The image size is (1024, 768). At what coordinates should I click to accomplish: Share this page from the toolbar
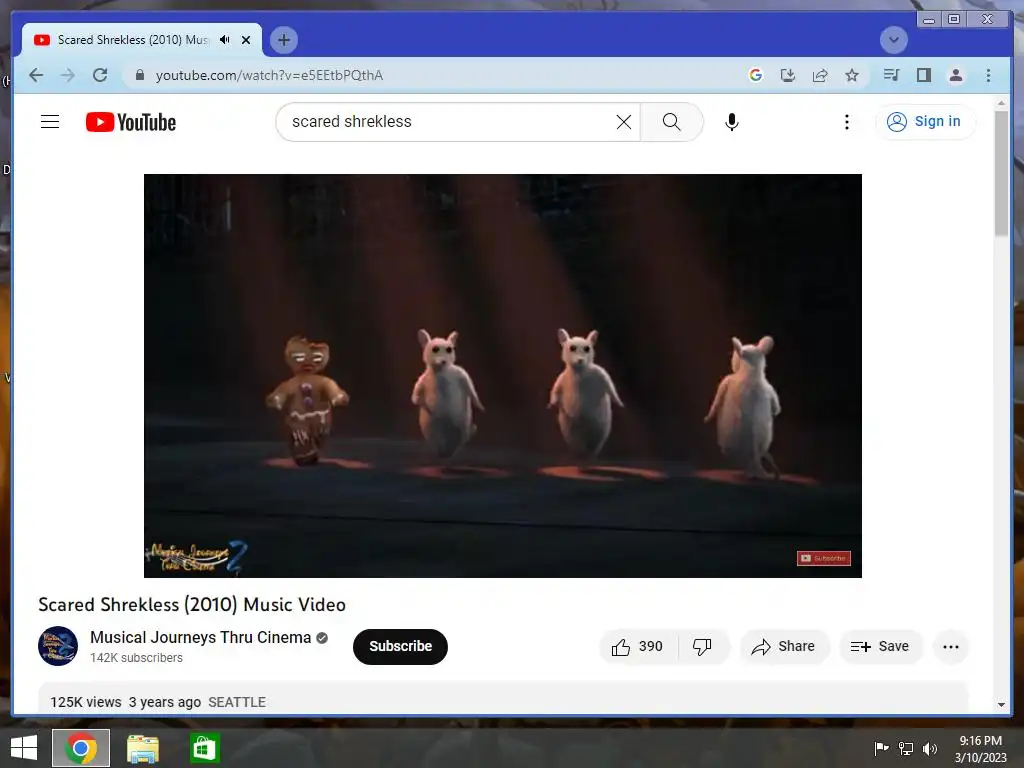[x=820, y=75]
